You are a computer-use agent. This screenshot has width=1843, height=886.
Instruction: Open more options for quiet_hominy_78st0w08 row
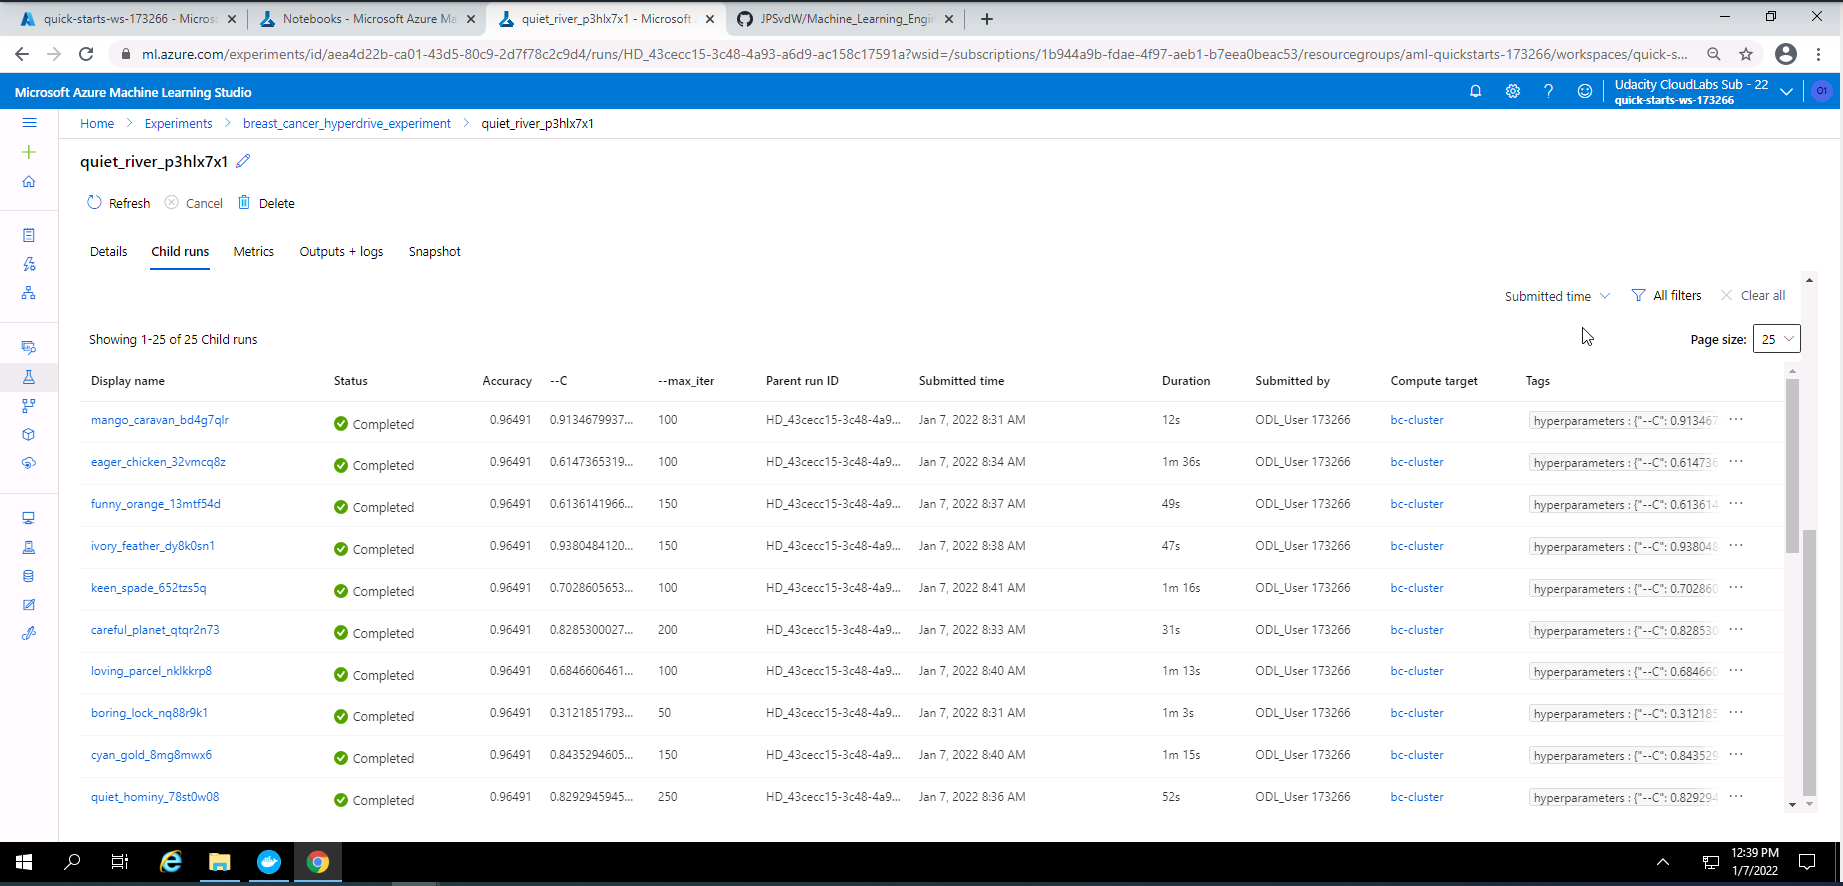click(1736, 797)
